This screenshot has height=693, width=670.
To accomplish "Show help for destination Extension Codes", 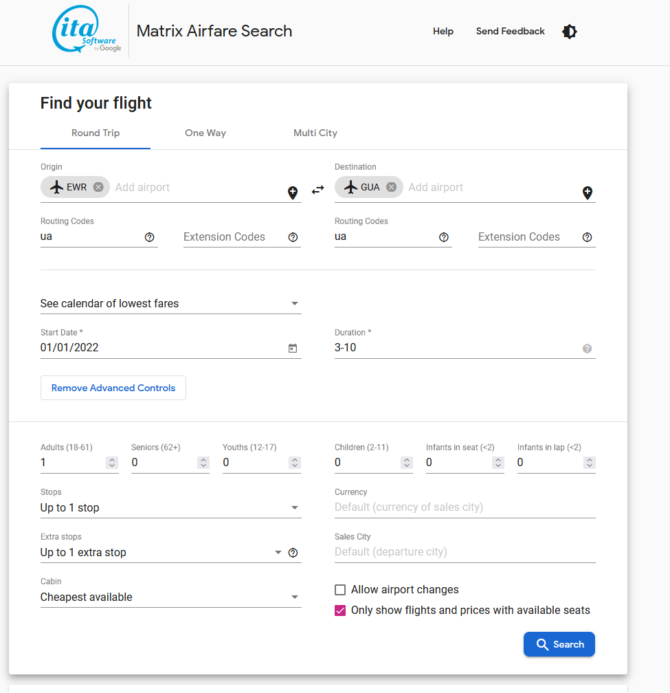I will click(587, 237).
